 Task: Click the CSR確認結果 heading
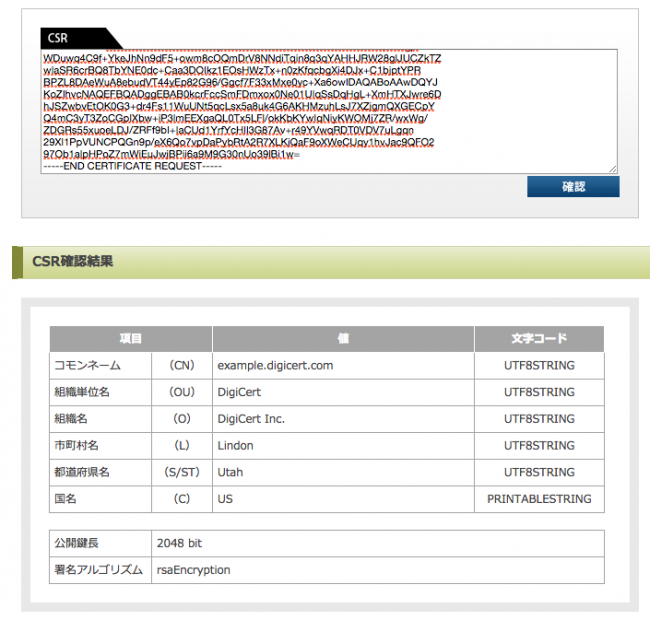coord(73,262)
